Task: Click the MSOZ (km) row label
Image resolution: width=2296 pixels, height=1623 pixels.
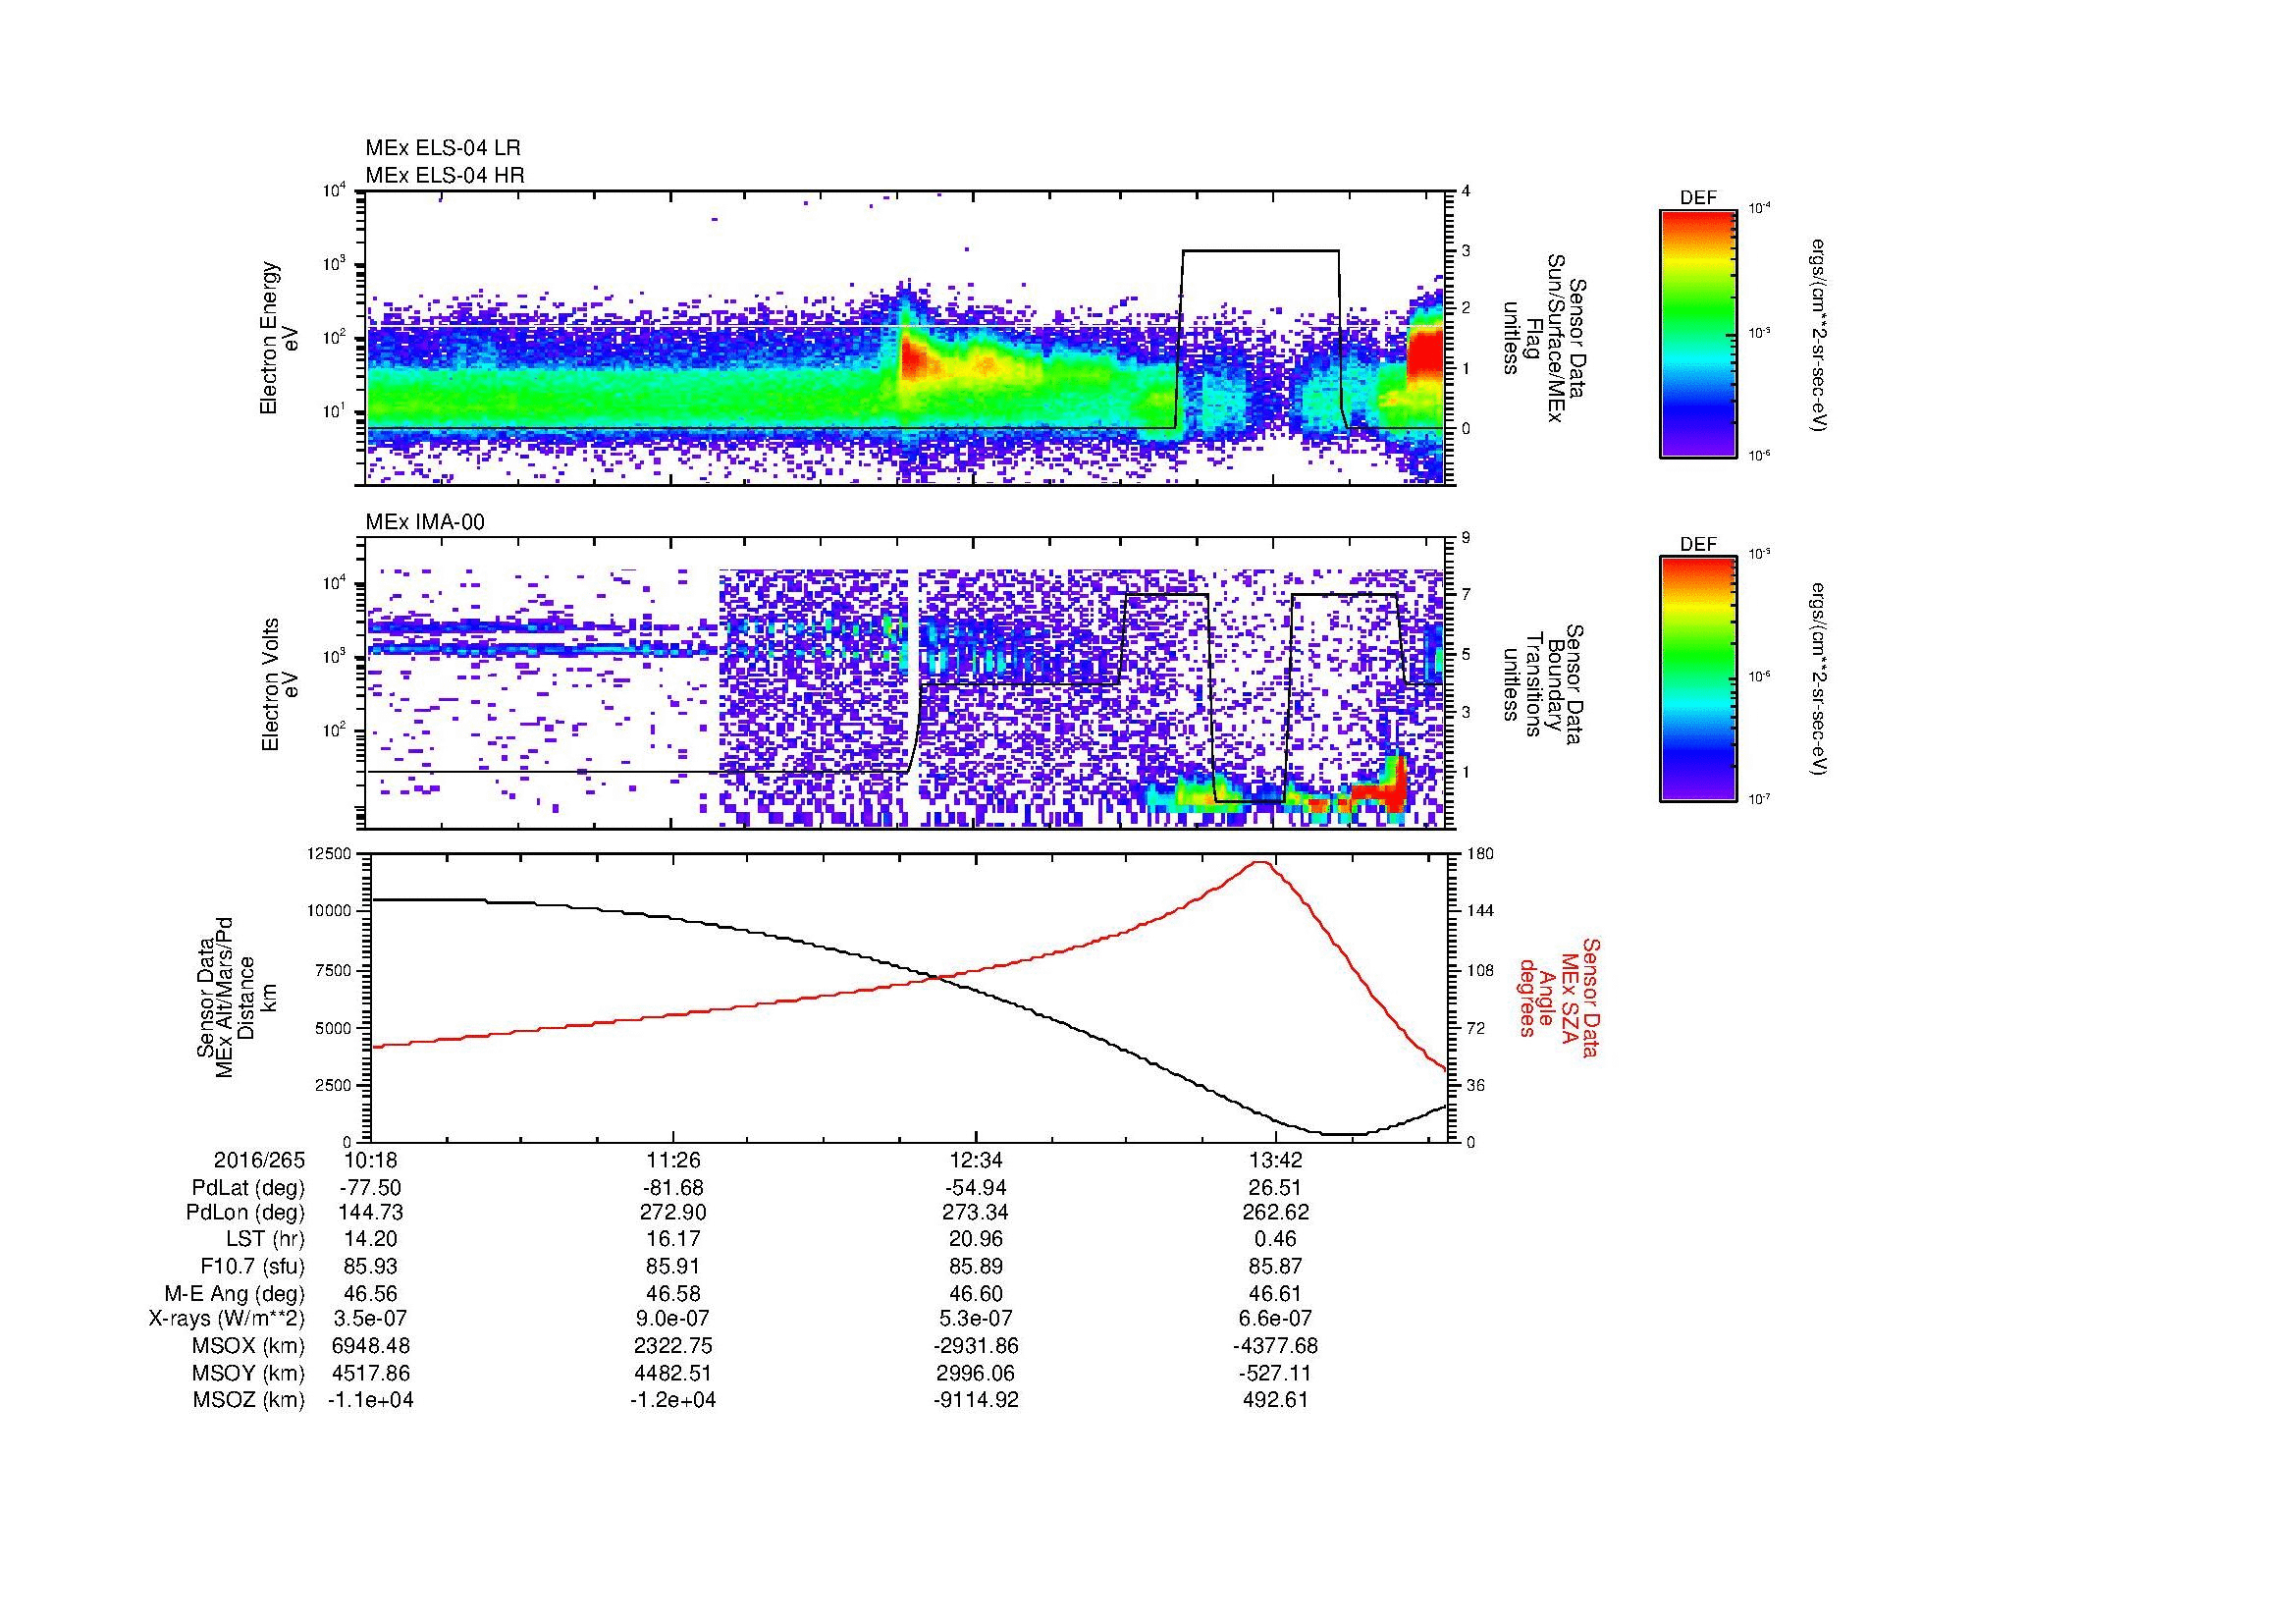Action: (248, 1400)
